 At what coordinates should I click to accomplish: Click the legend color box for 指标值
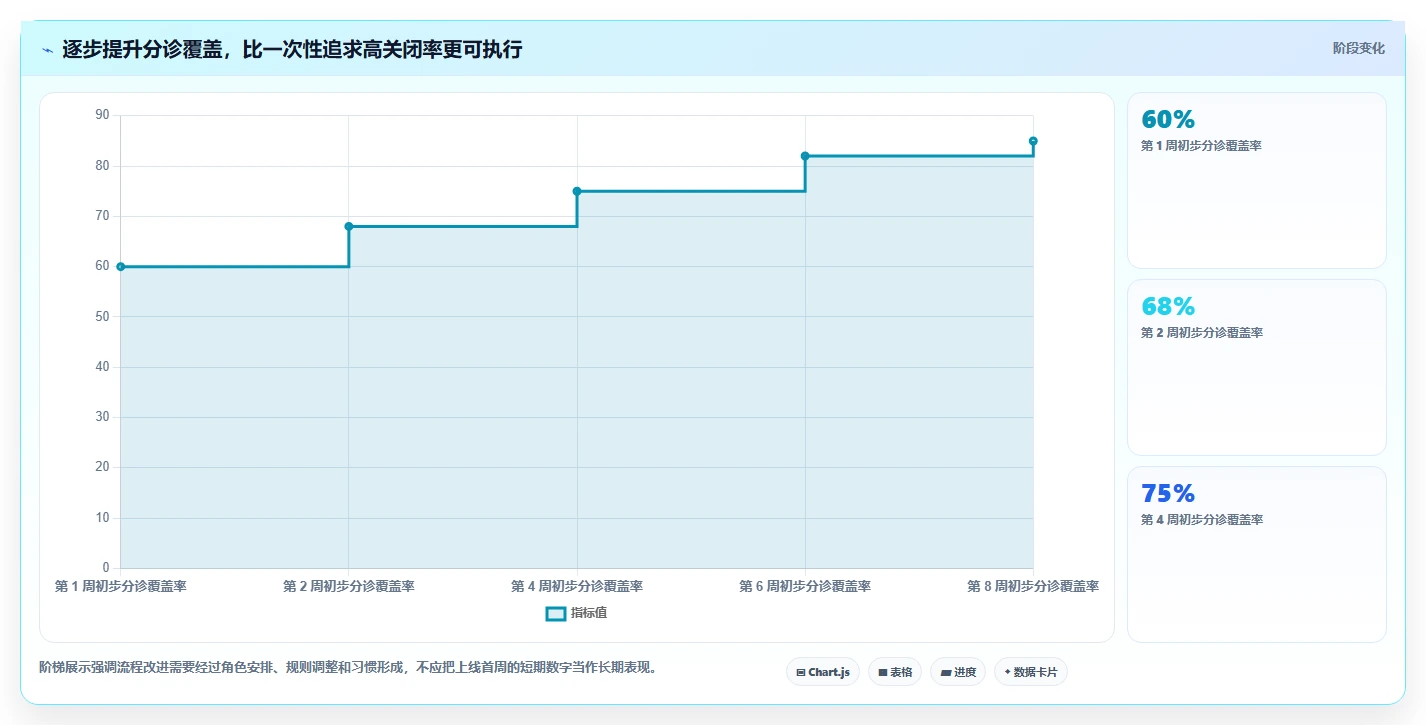[556, 613]
